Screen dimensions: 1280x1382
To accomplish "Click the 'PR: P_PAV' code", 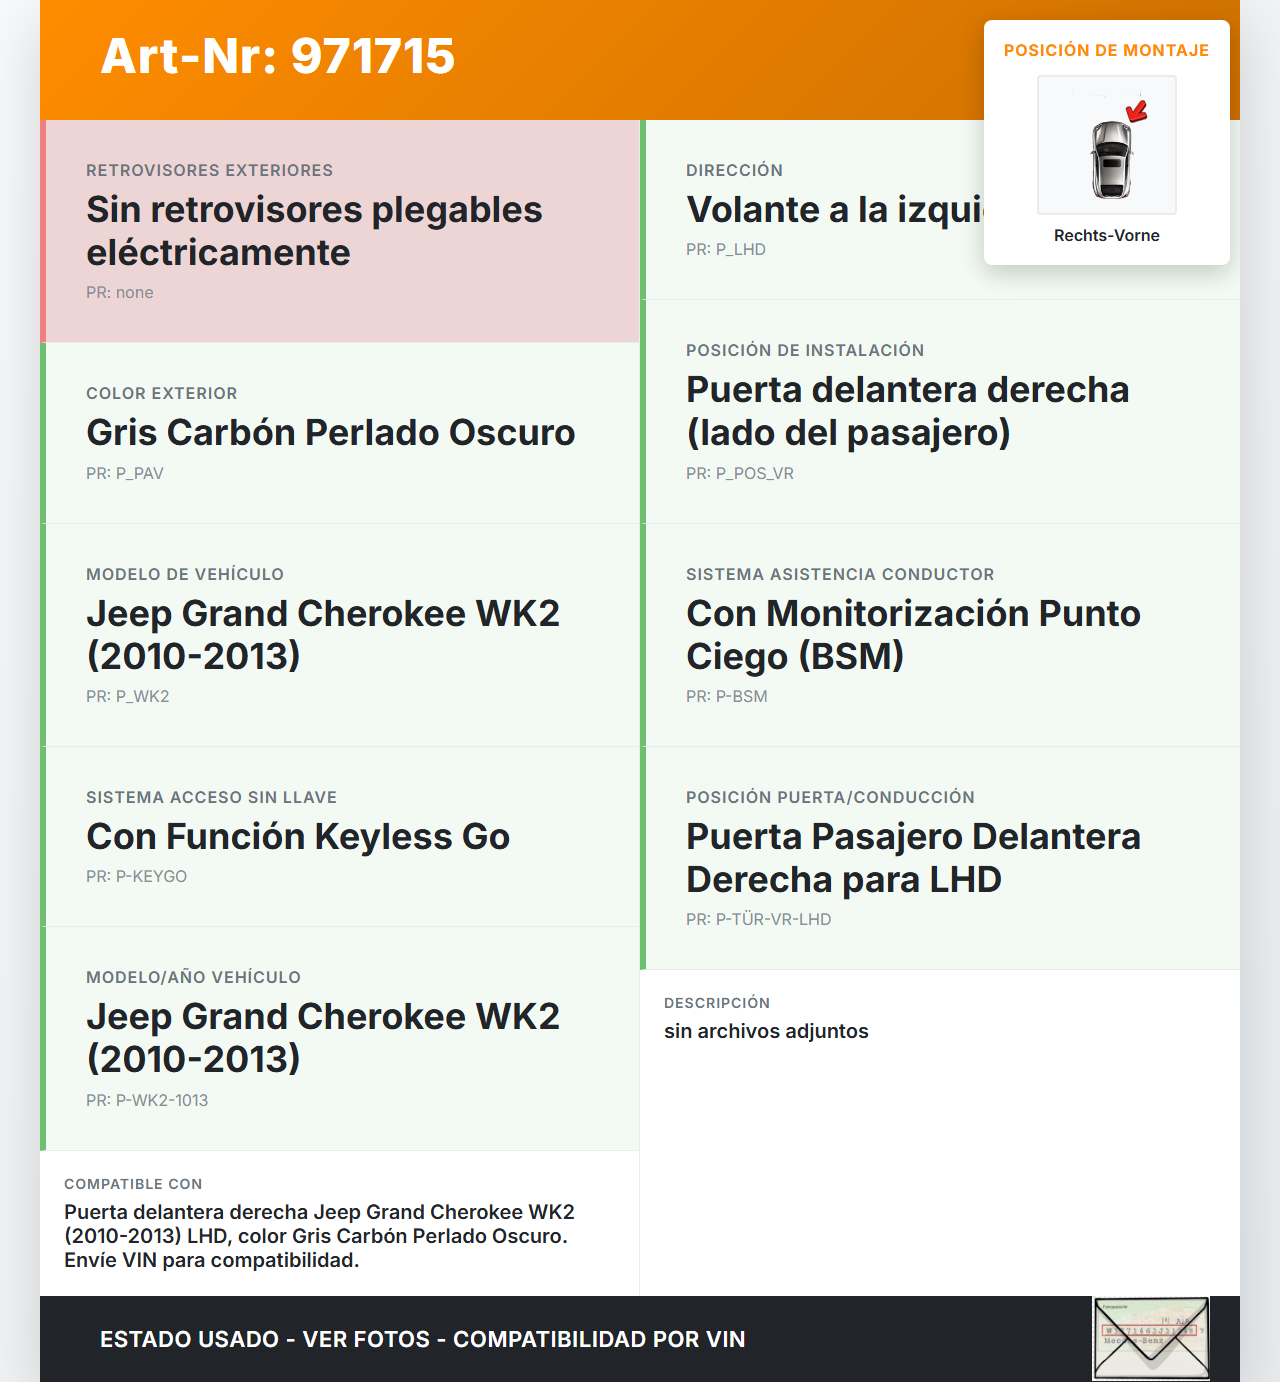I will click(x=125, y=473).
